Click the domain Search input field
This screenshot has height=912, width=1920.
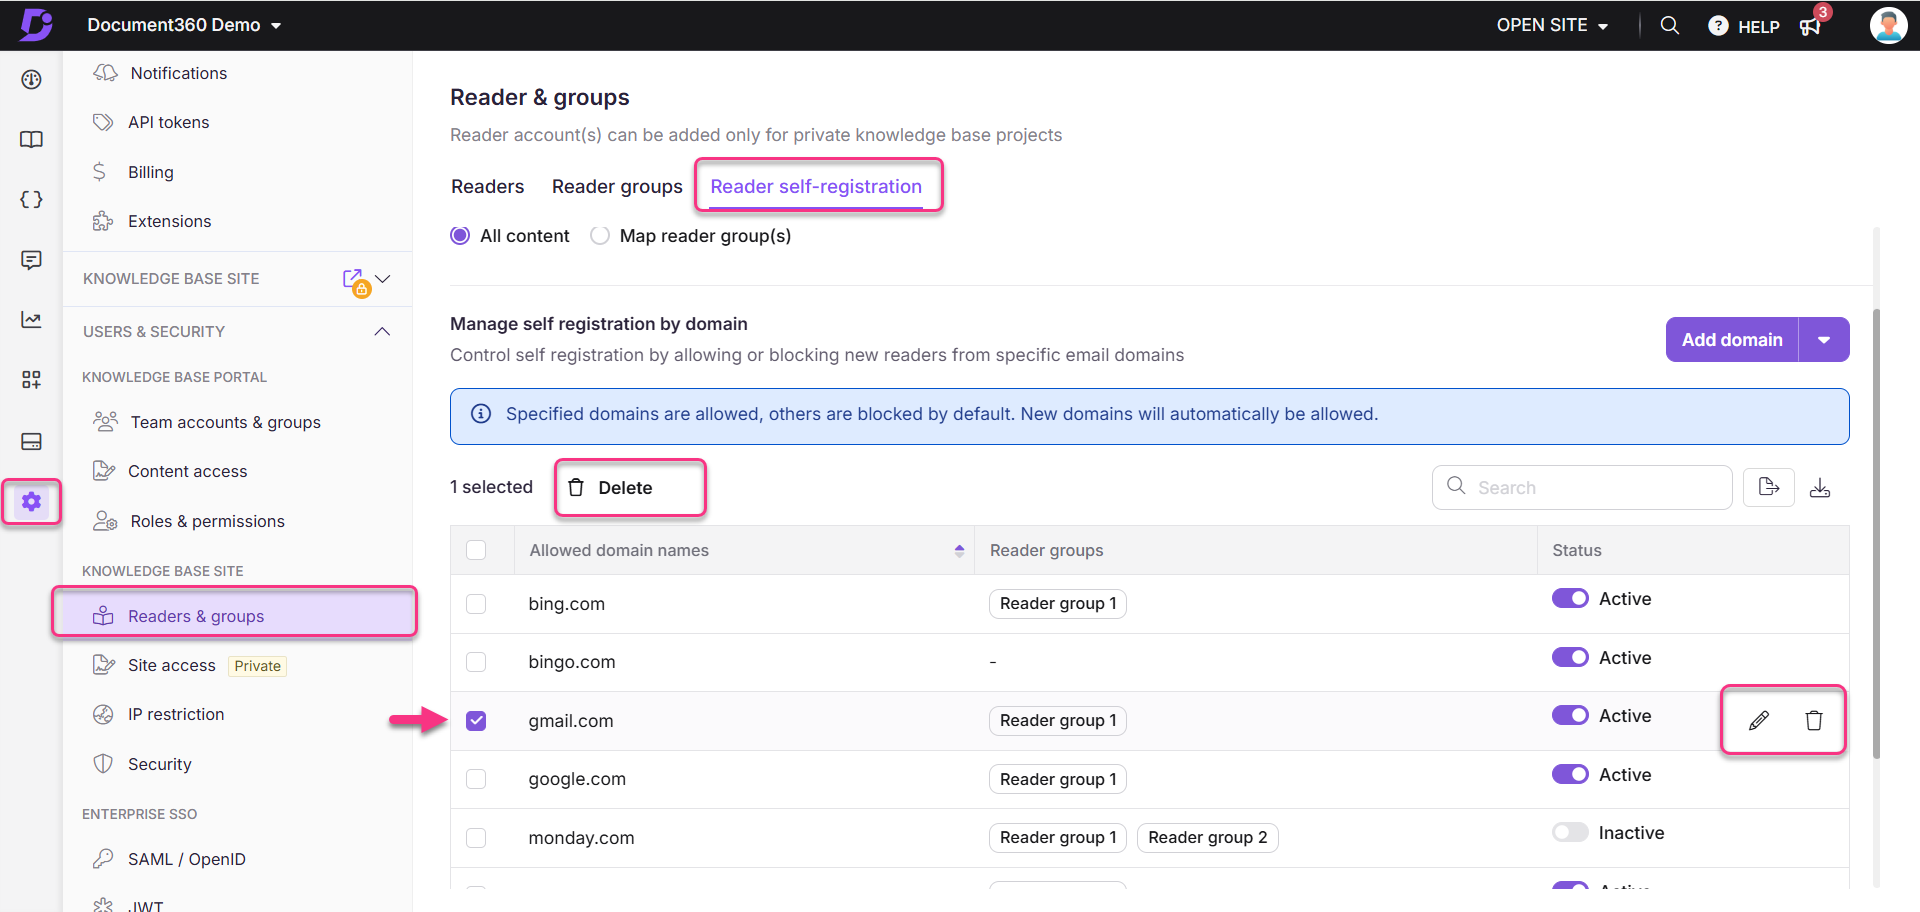[x=1582, y=487]
